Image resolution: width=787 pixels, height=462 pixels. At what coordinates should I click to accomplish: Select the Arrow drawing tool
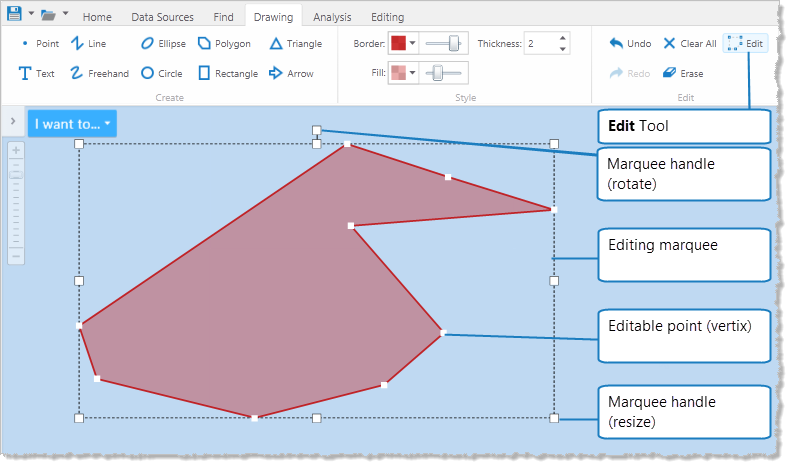point(291,73)
